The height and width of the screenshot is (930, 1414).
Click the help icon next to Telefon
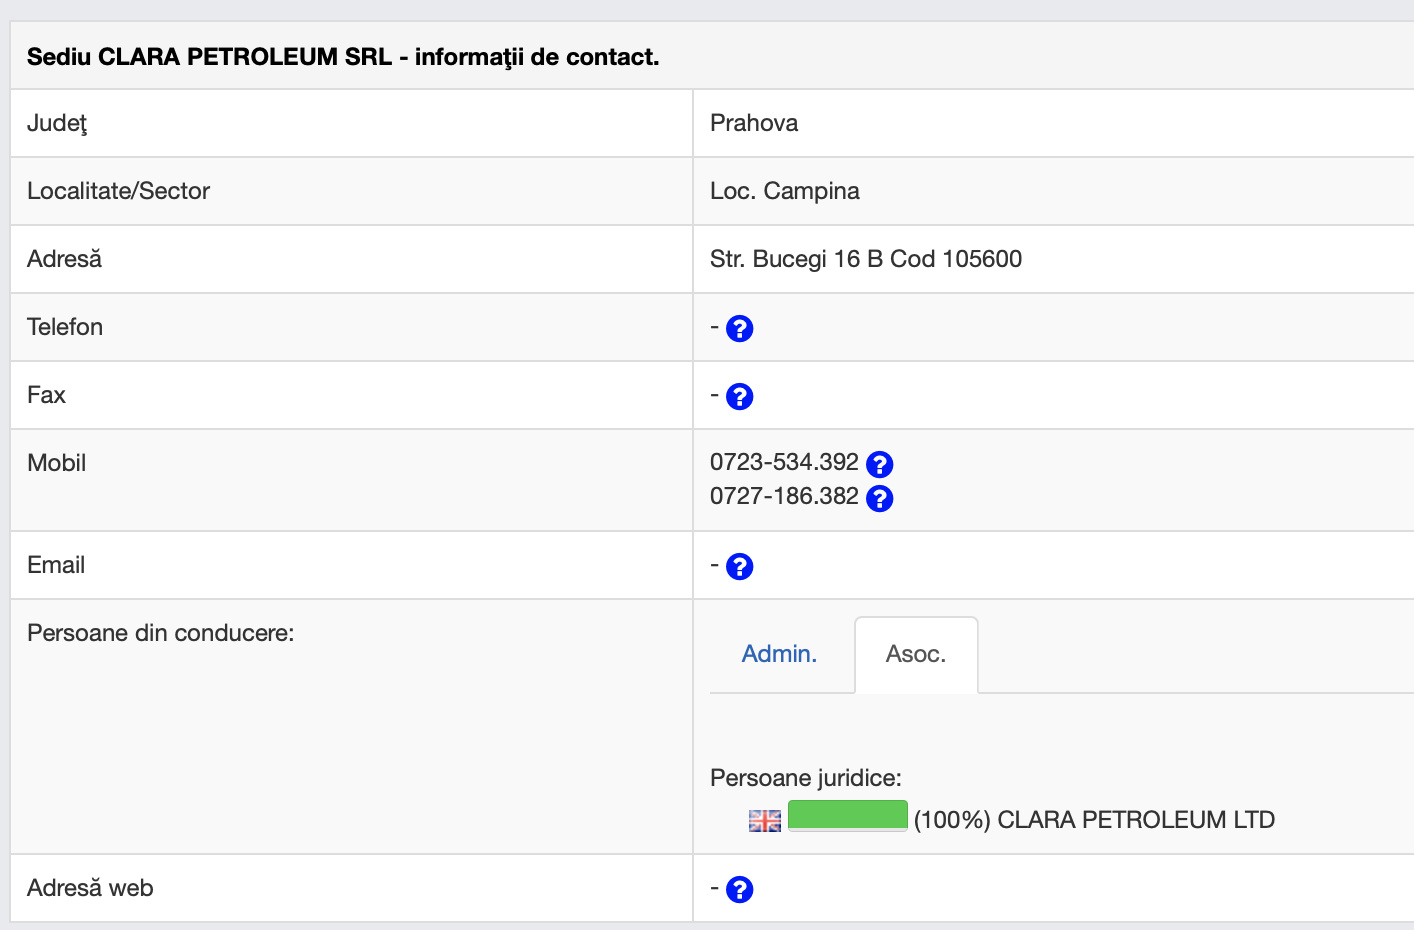click(739, 328)
